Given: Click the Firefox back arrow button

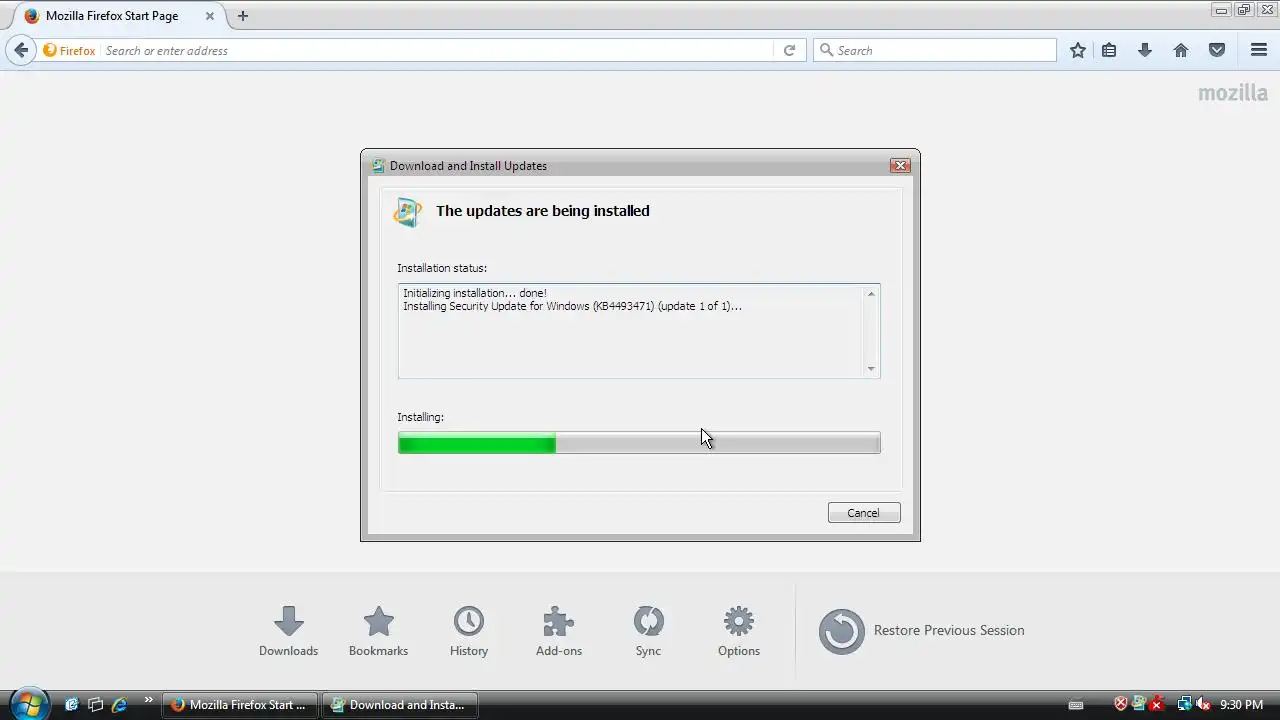Looking at the screenshot, I should click(21, 50).
